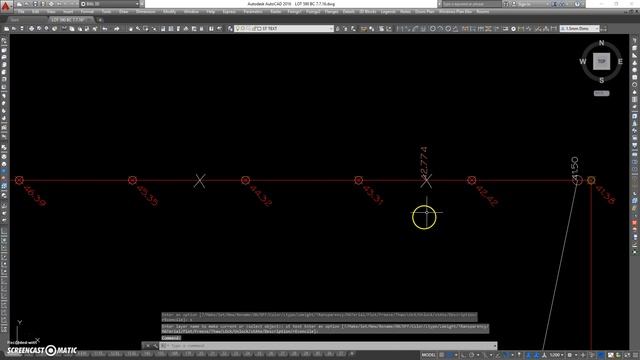This screenshot has height=360, width=640.
Task: Open the File menu
Action: coord(21,12)
